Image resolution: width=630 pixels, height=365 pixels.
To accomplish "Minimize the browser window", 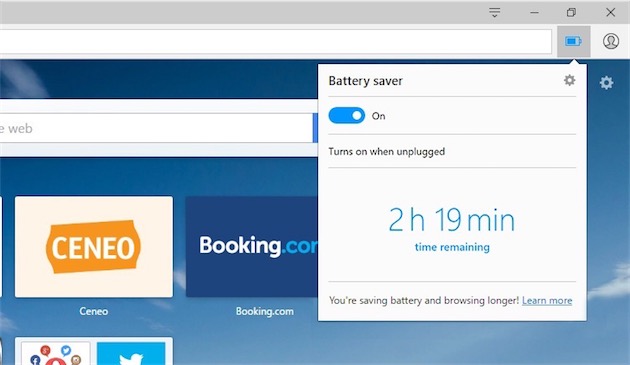I will coord(534,12).
